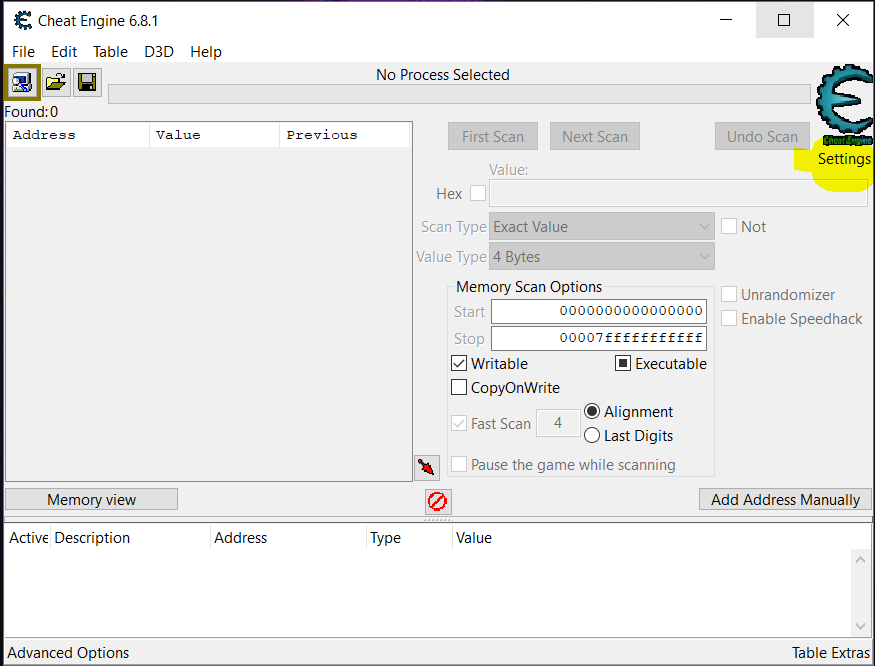Click the address list's Address column header
Viewport: 875px width, 666px height.
[x=289, y=538]
